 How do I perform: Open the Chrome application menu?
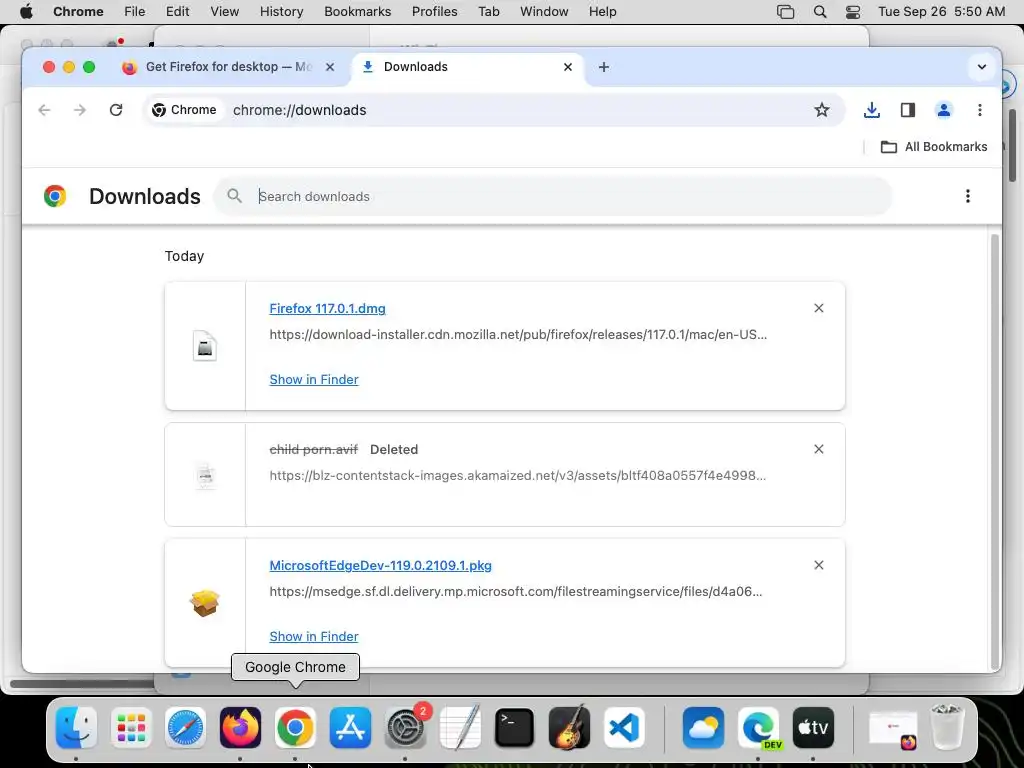78,12
